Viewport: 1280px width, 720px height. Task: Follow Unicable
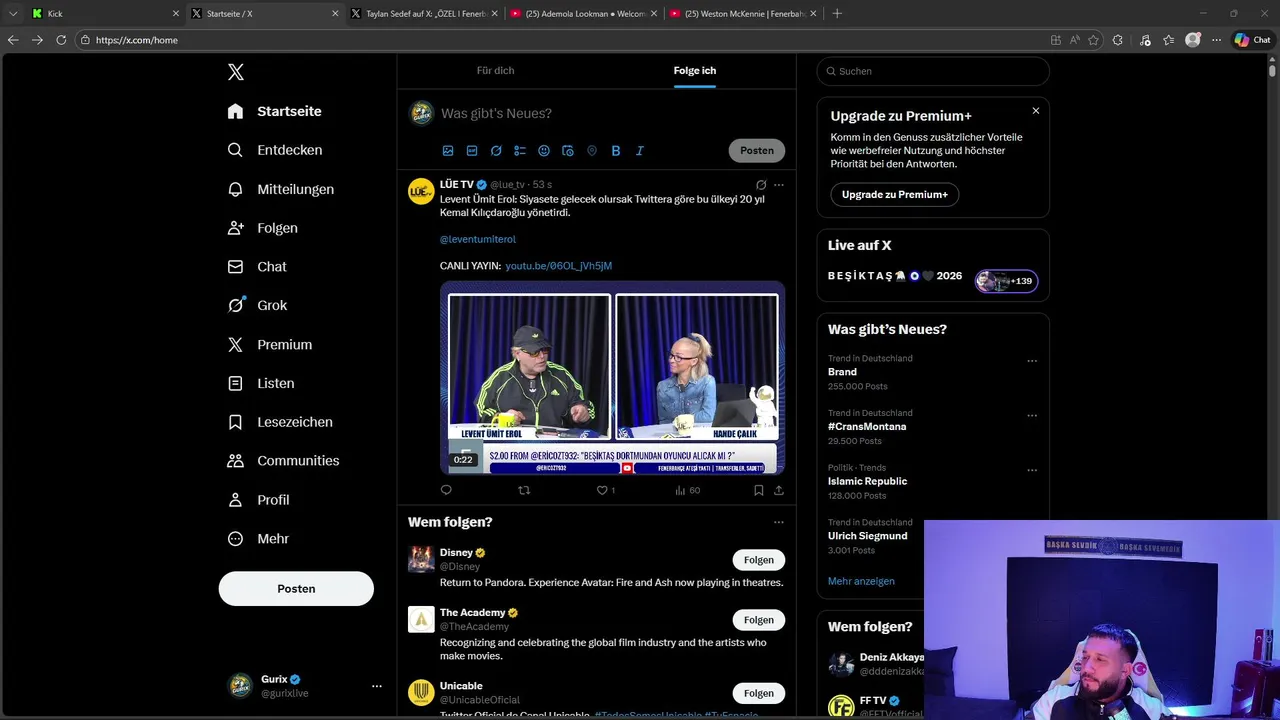pyautogui.click(x=759, y=693)
